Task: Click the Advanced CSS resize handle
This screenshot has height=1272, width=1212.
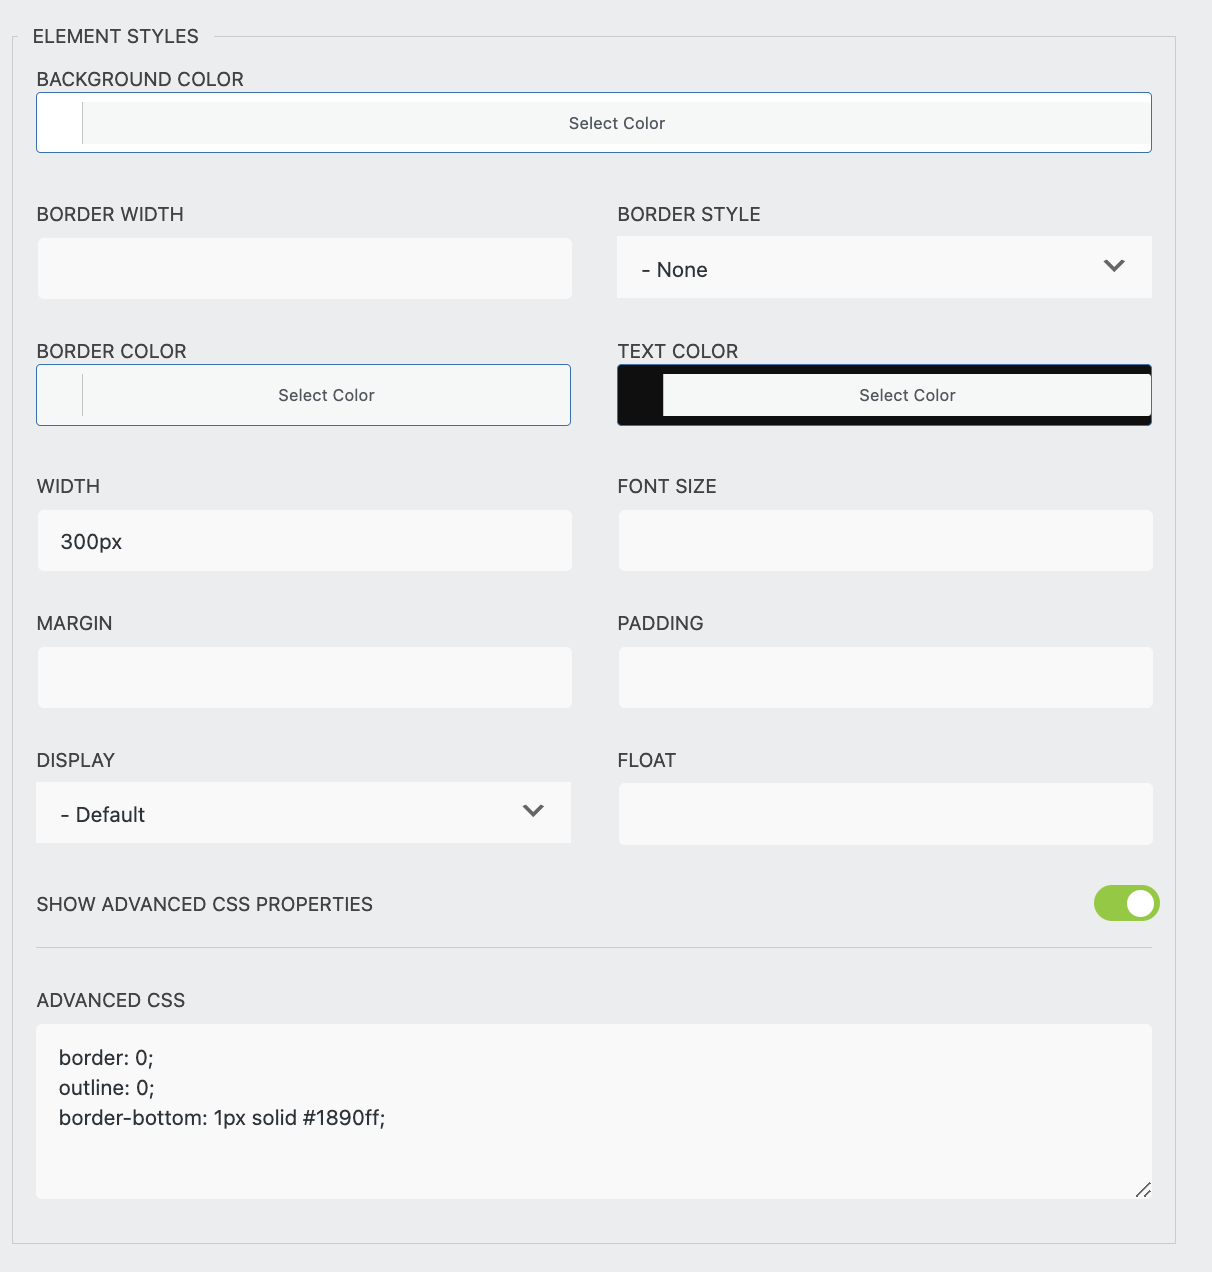Action: tap(1144, 1190)
